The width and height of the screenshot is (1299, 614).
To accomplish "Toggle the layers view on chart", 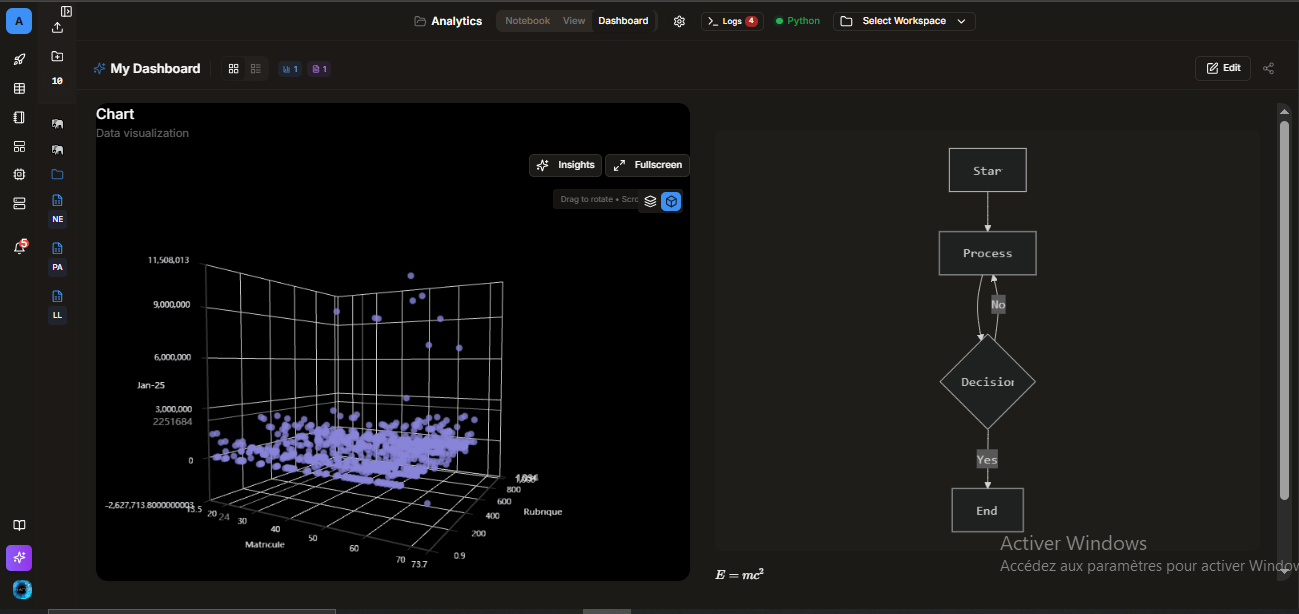I will 650,201.
